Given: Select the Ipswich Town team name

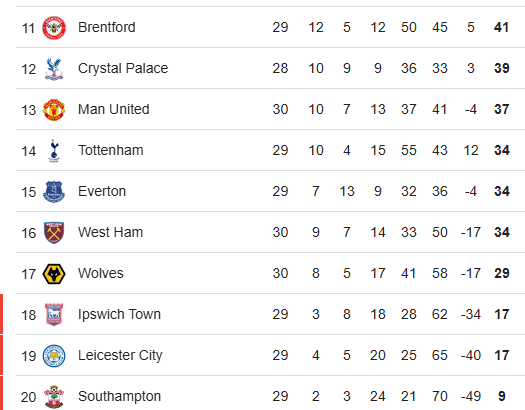Looking at the screenshot, I should point(120,314).
